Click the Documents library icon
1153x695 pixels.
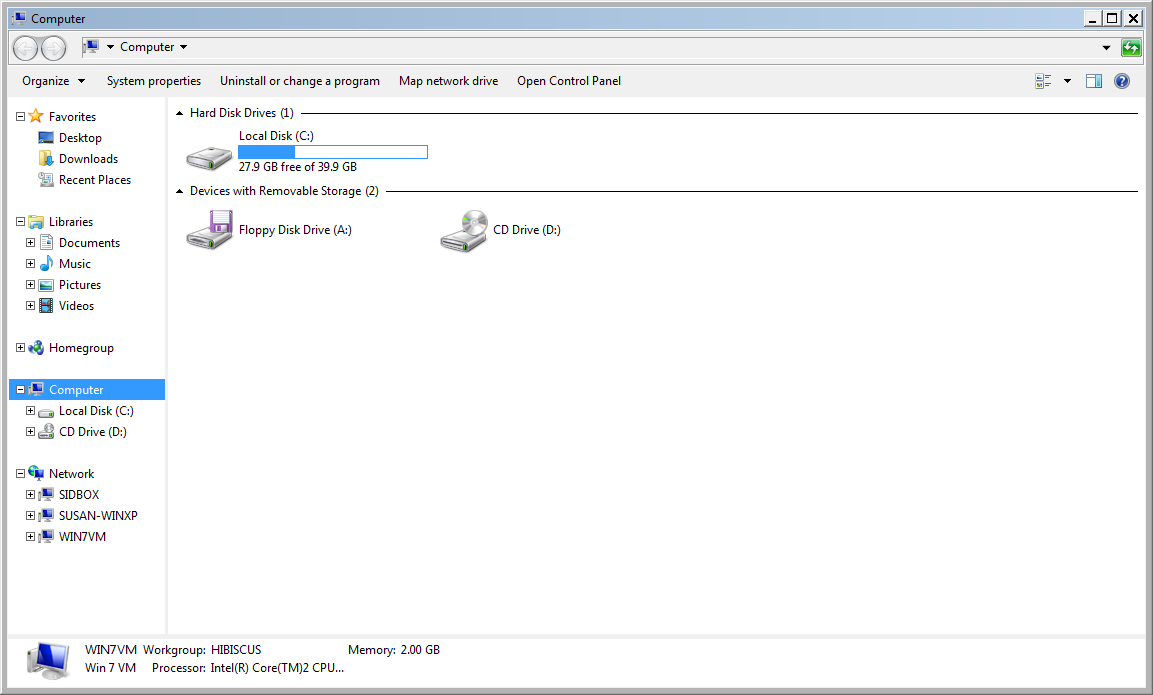(46, 242)
